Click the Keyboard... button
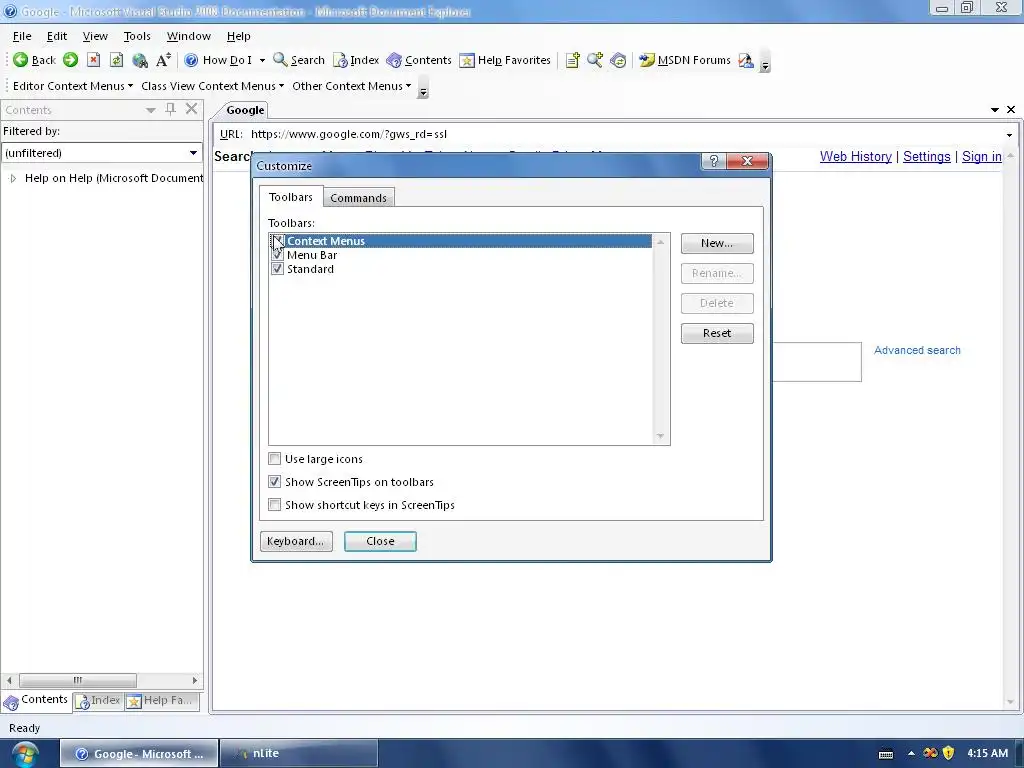This screenshot has height=768, width=1024. pyautogui.click(x=296, y=541)
